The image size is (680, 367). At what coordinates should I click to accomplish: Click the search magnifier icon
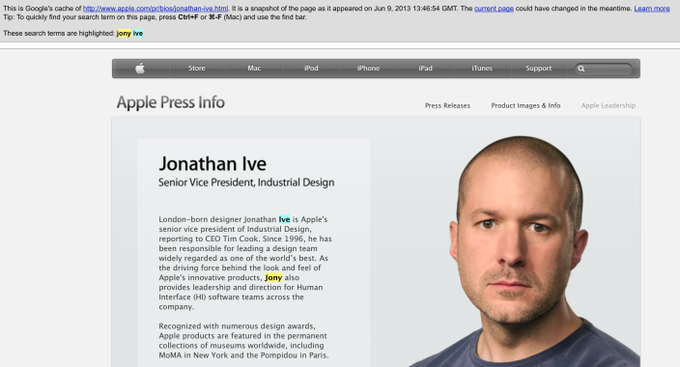pos(581,69)
